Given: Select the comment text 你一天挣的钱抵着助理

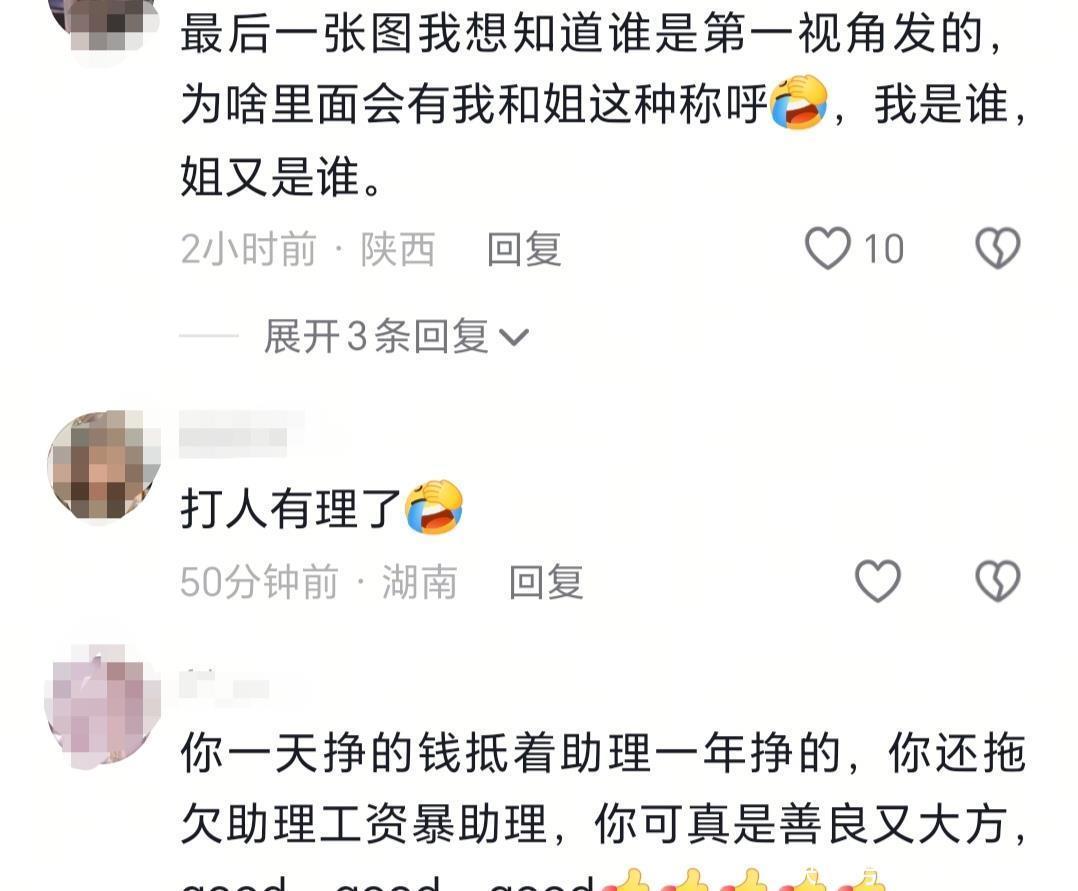Looking at the screenshot, I should click(416, 753).
